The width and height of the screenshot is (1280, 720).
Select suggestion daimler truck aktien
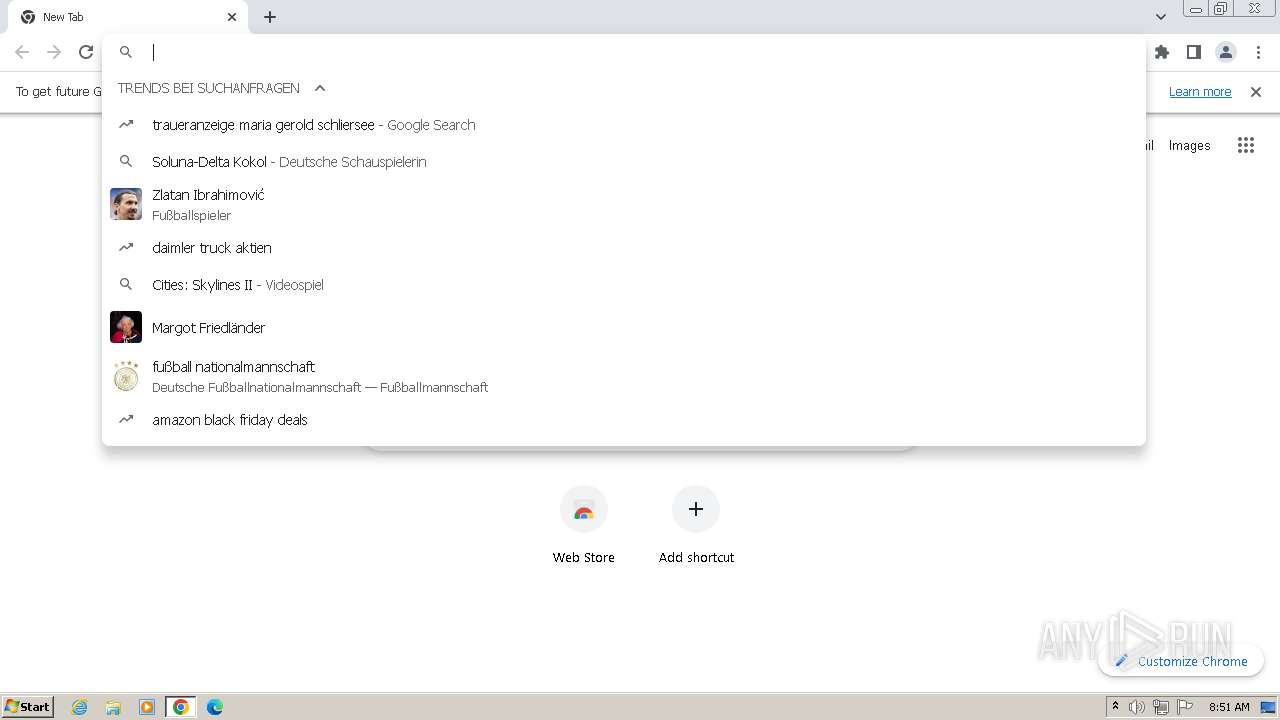[x=624, y=248]
